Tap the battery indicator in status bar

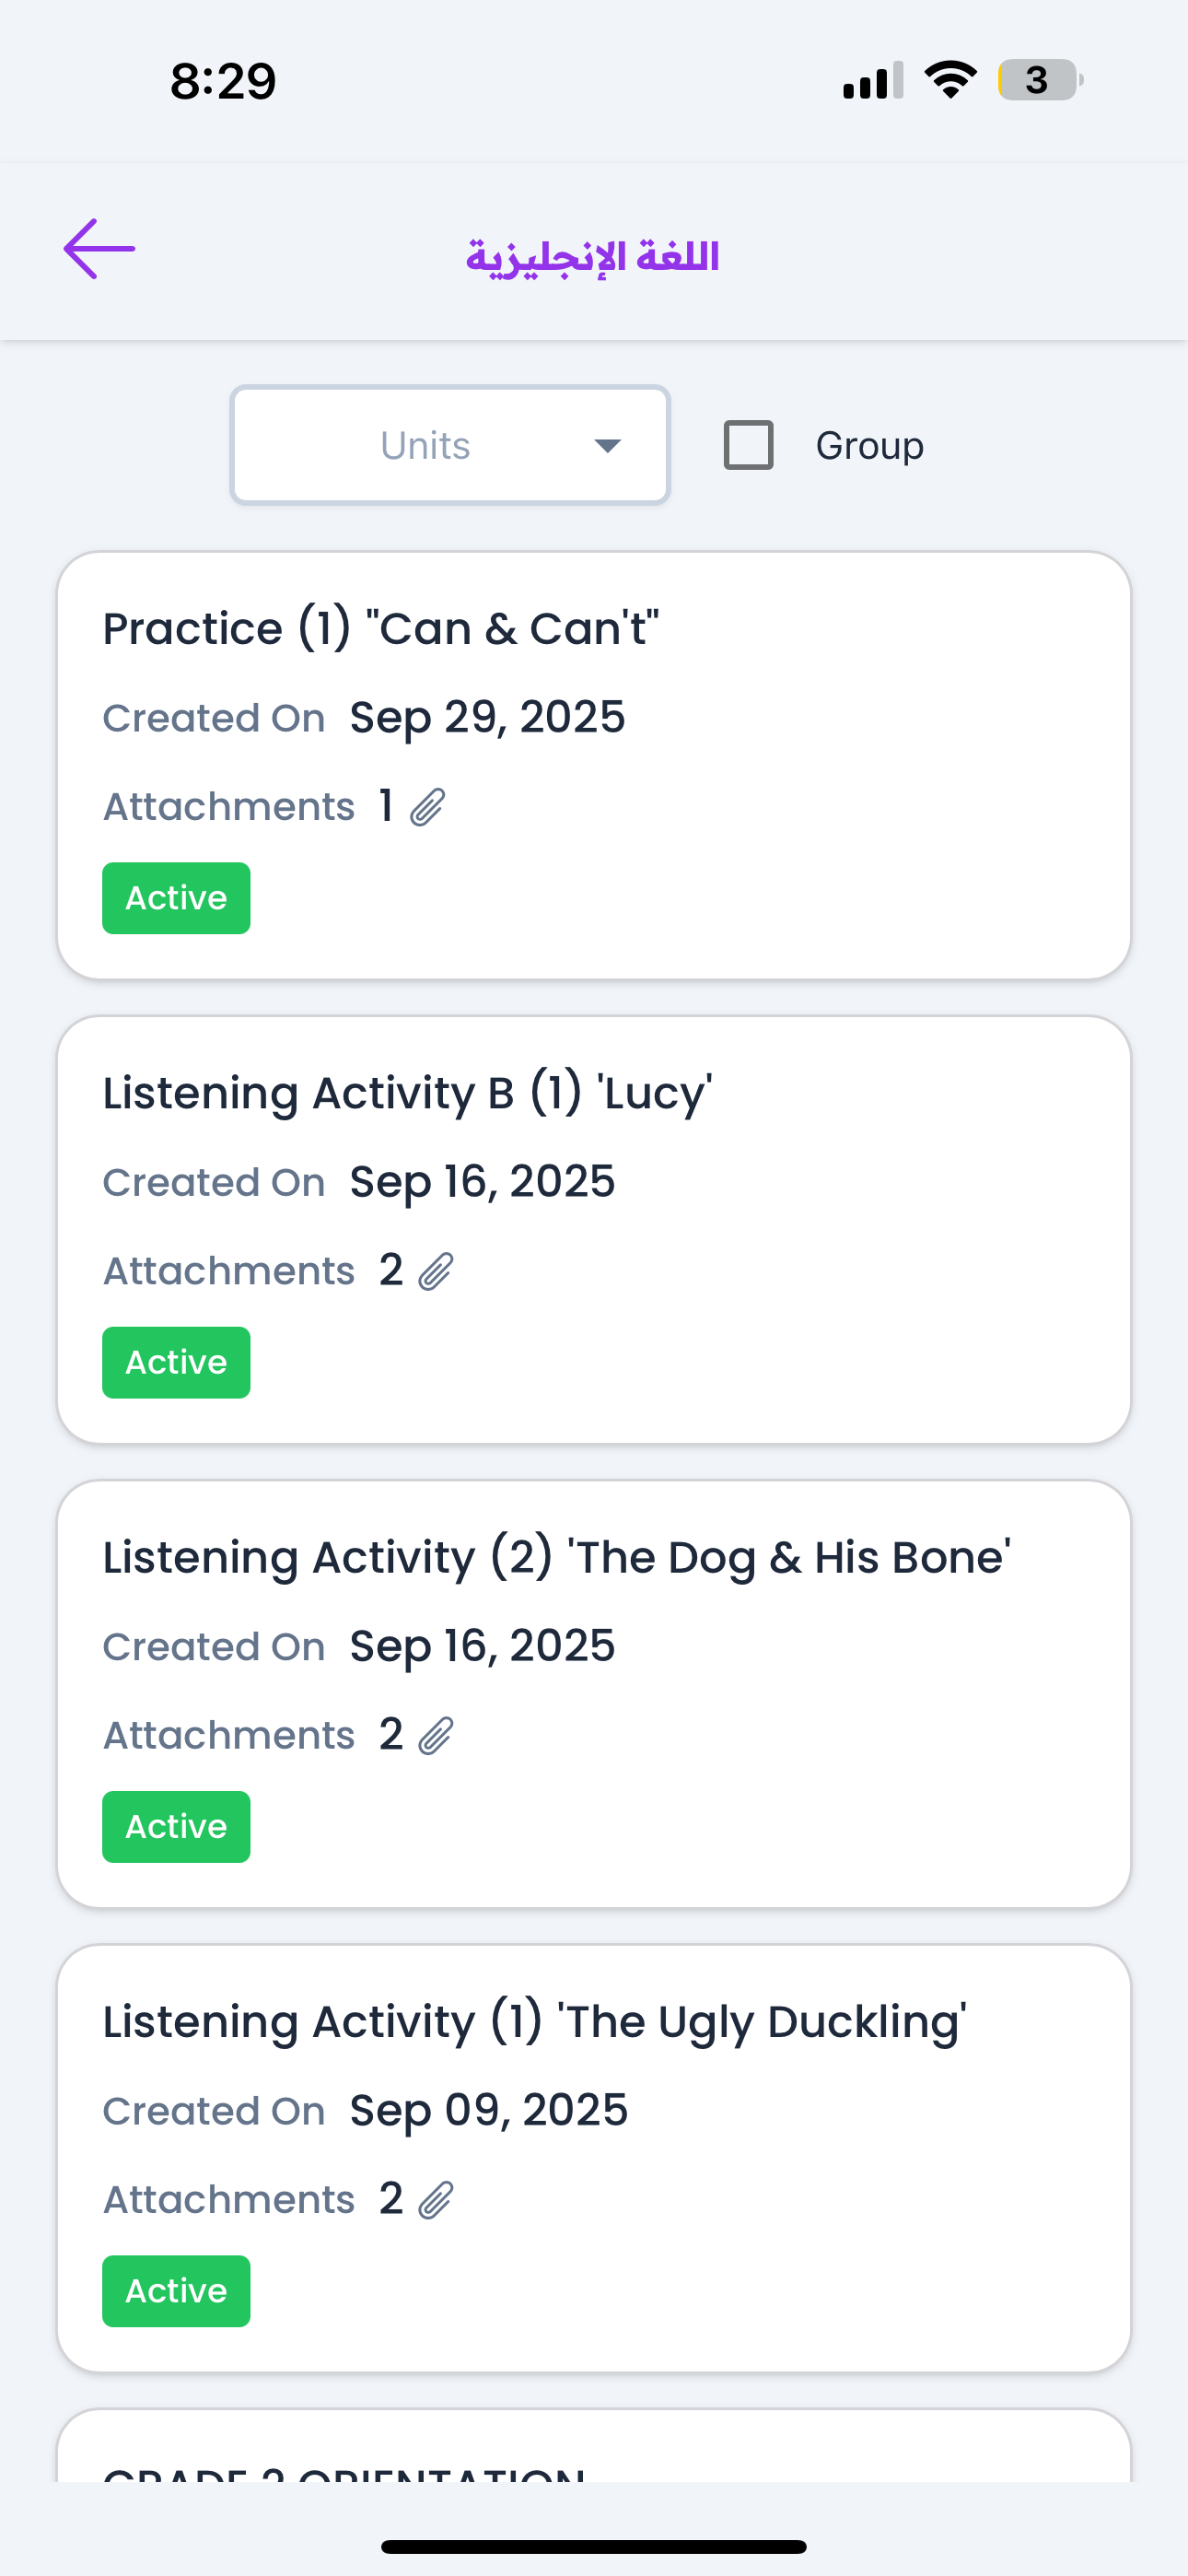[x=1039, y=80]
